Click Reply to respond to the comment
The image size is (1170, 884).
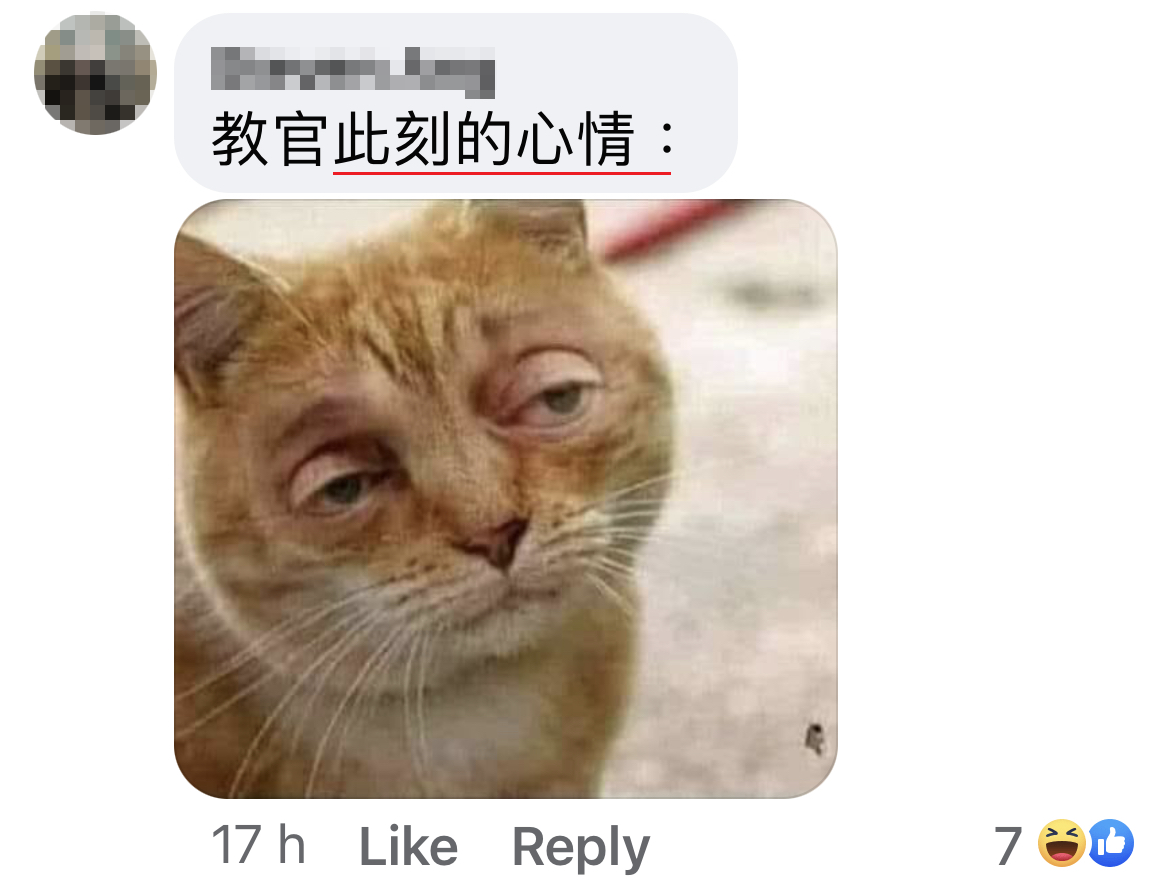pos(581,847)
